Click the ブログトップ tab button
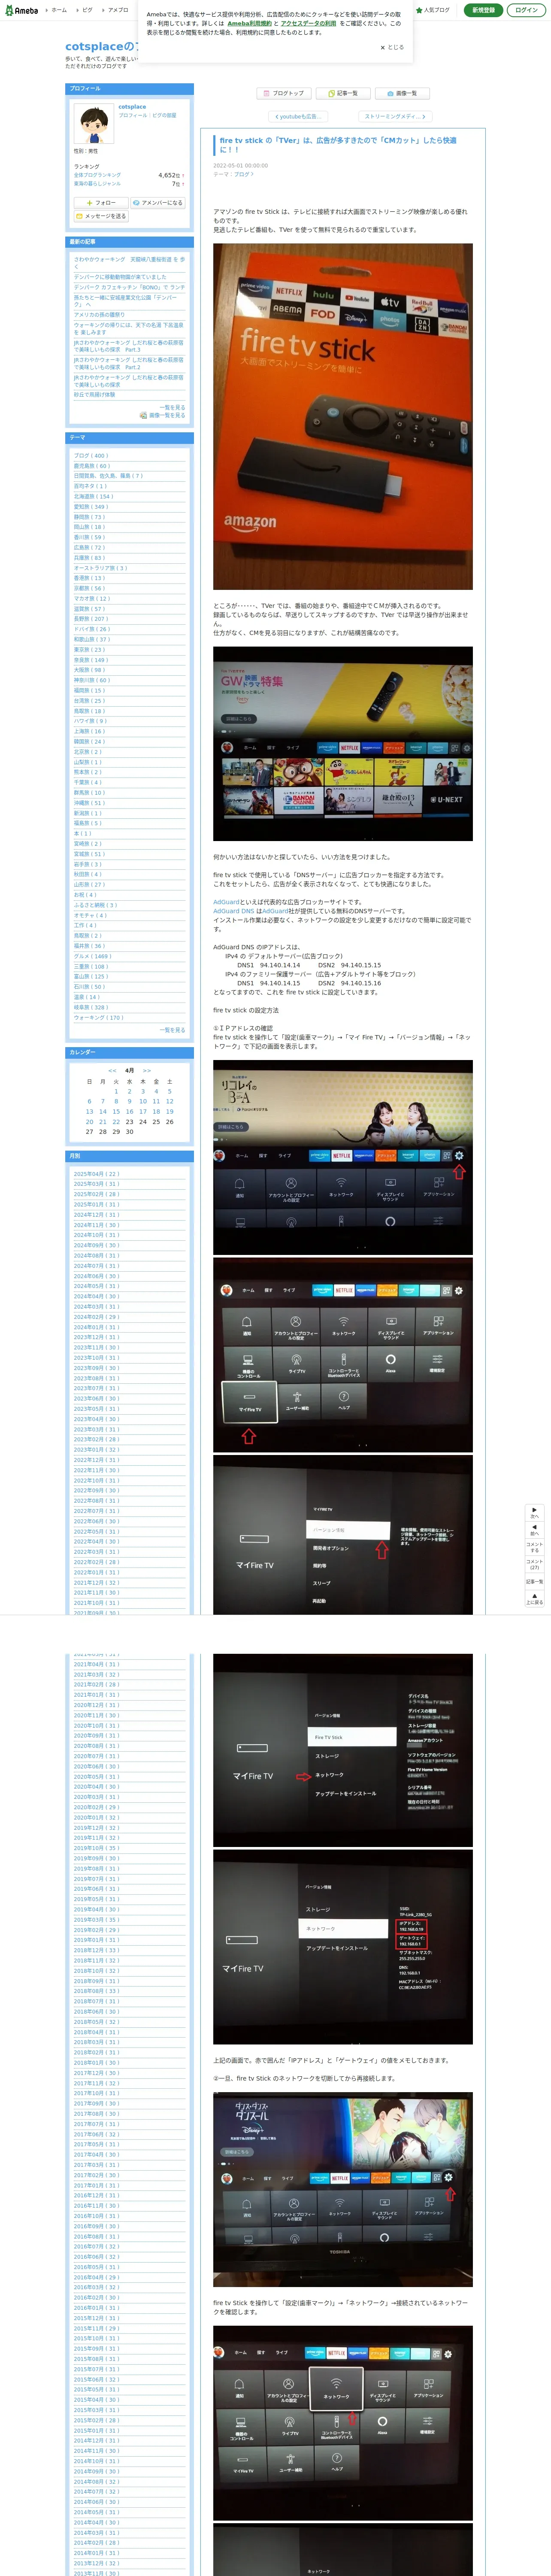 (x=284, y=93)
